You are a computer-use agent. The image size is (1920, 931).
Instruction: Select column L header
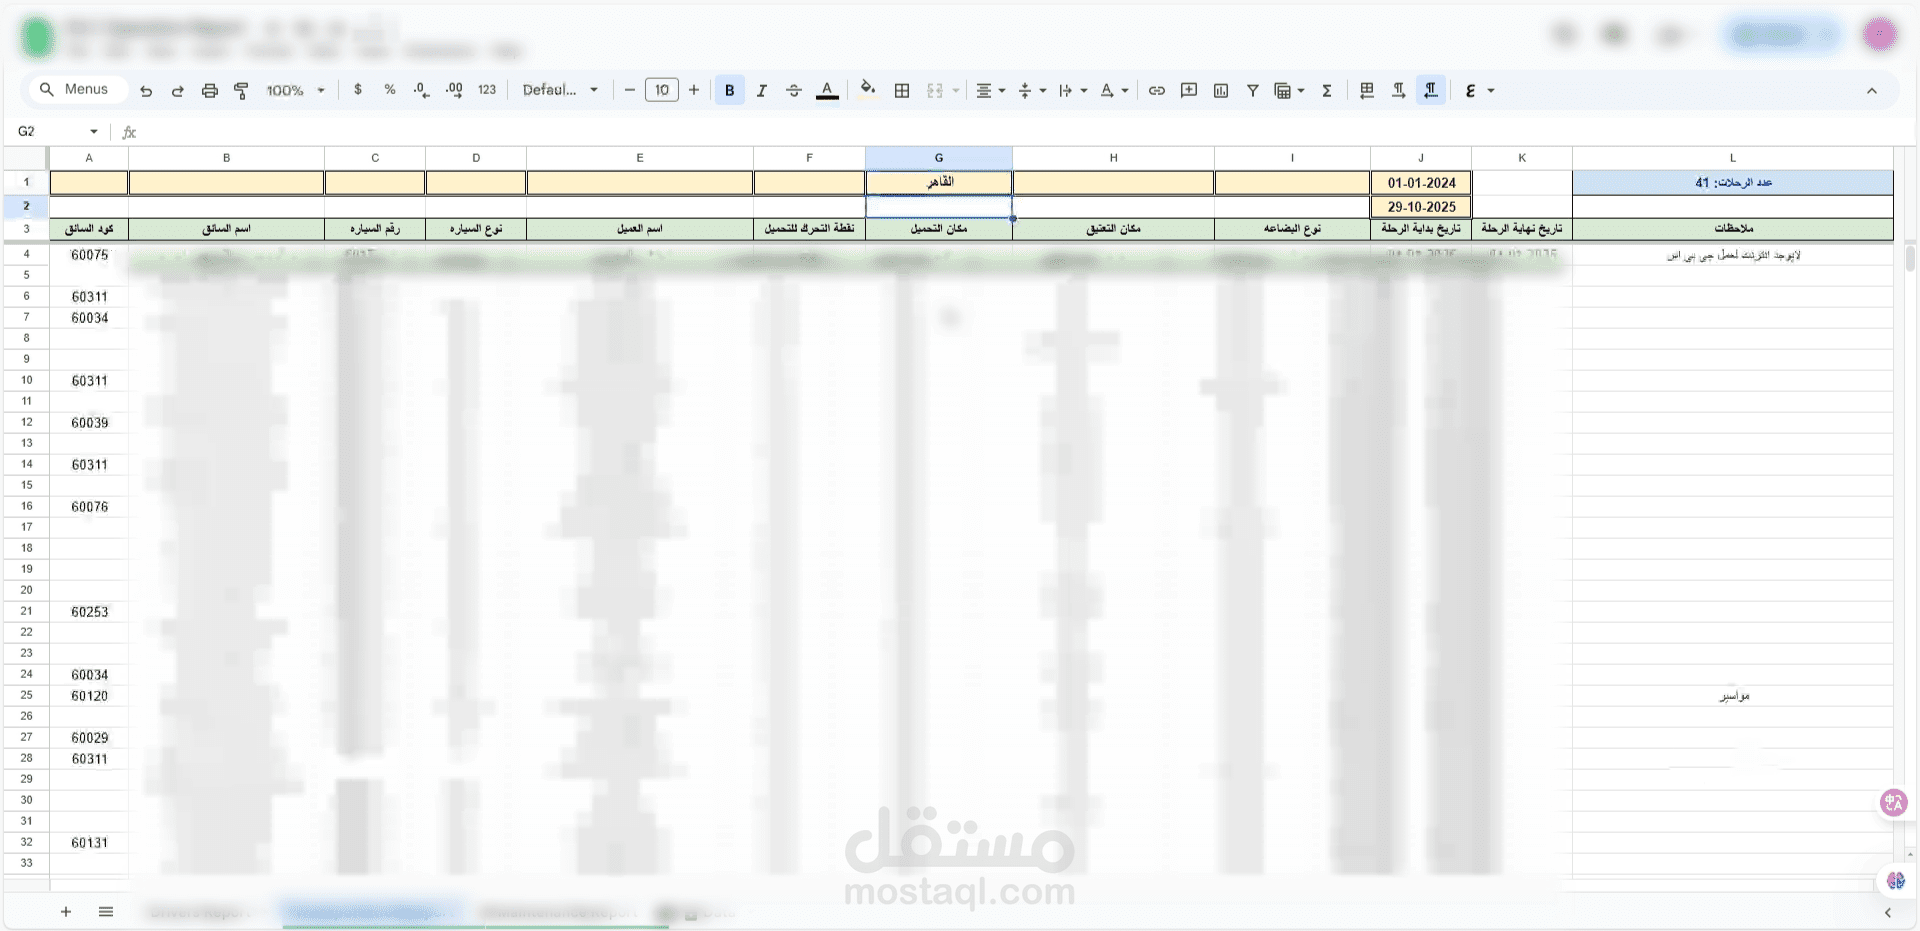click(1733, 158)
